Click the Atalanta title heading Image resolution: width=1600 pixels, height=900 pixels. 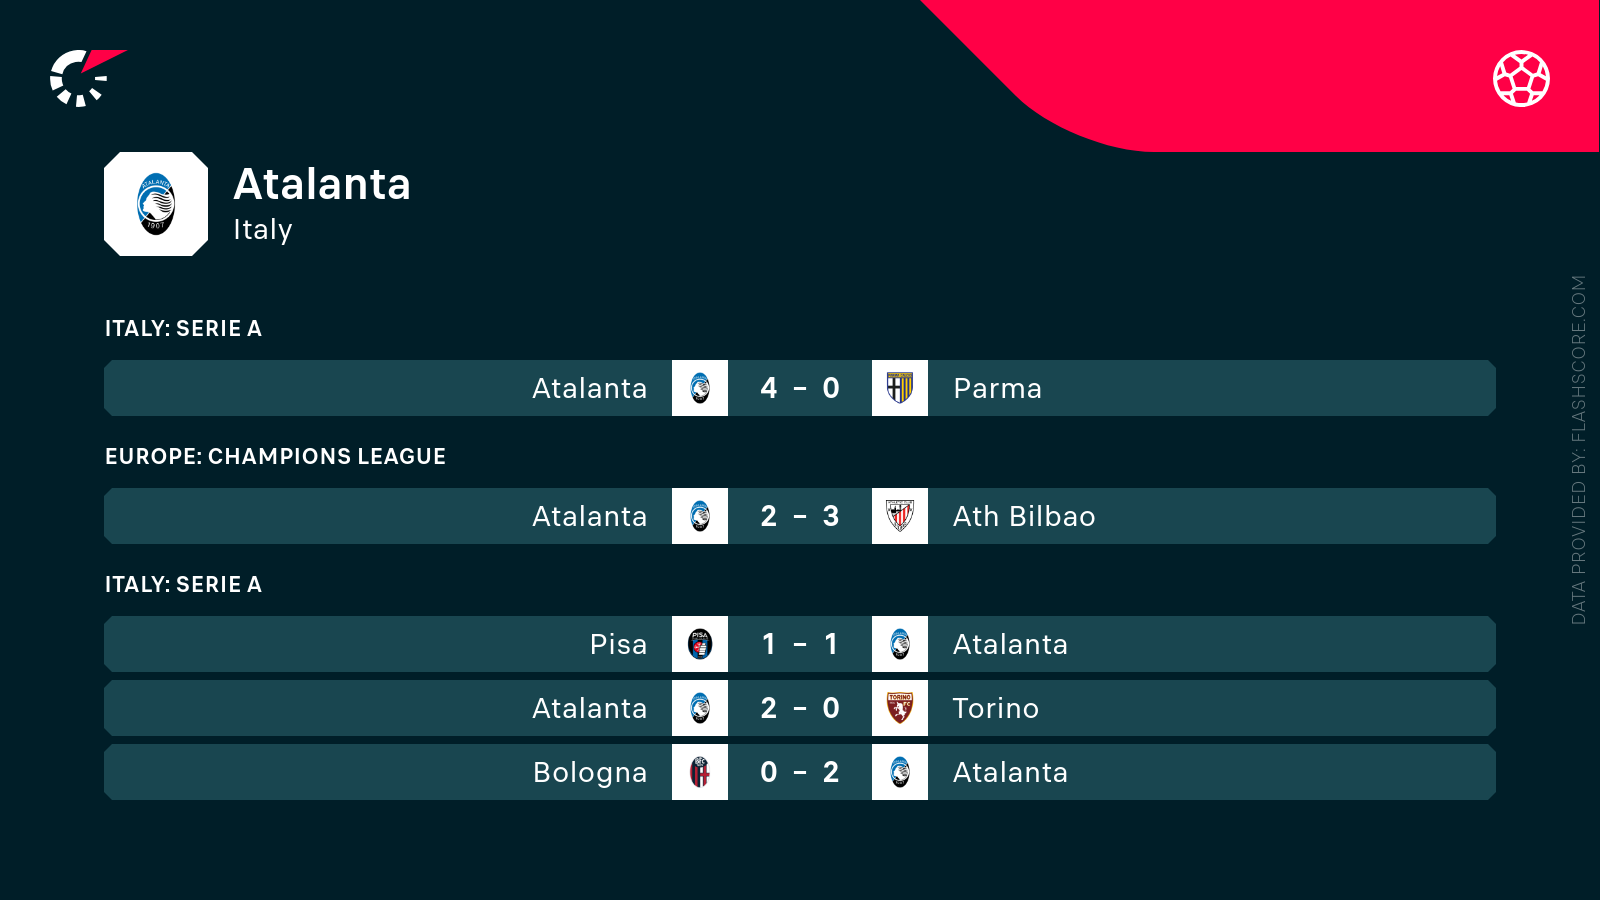coord(322,184)
